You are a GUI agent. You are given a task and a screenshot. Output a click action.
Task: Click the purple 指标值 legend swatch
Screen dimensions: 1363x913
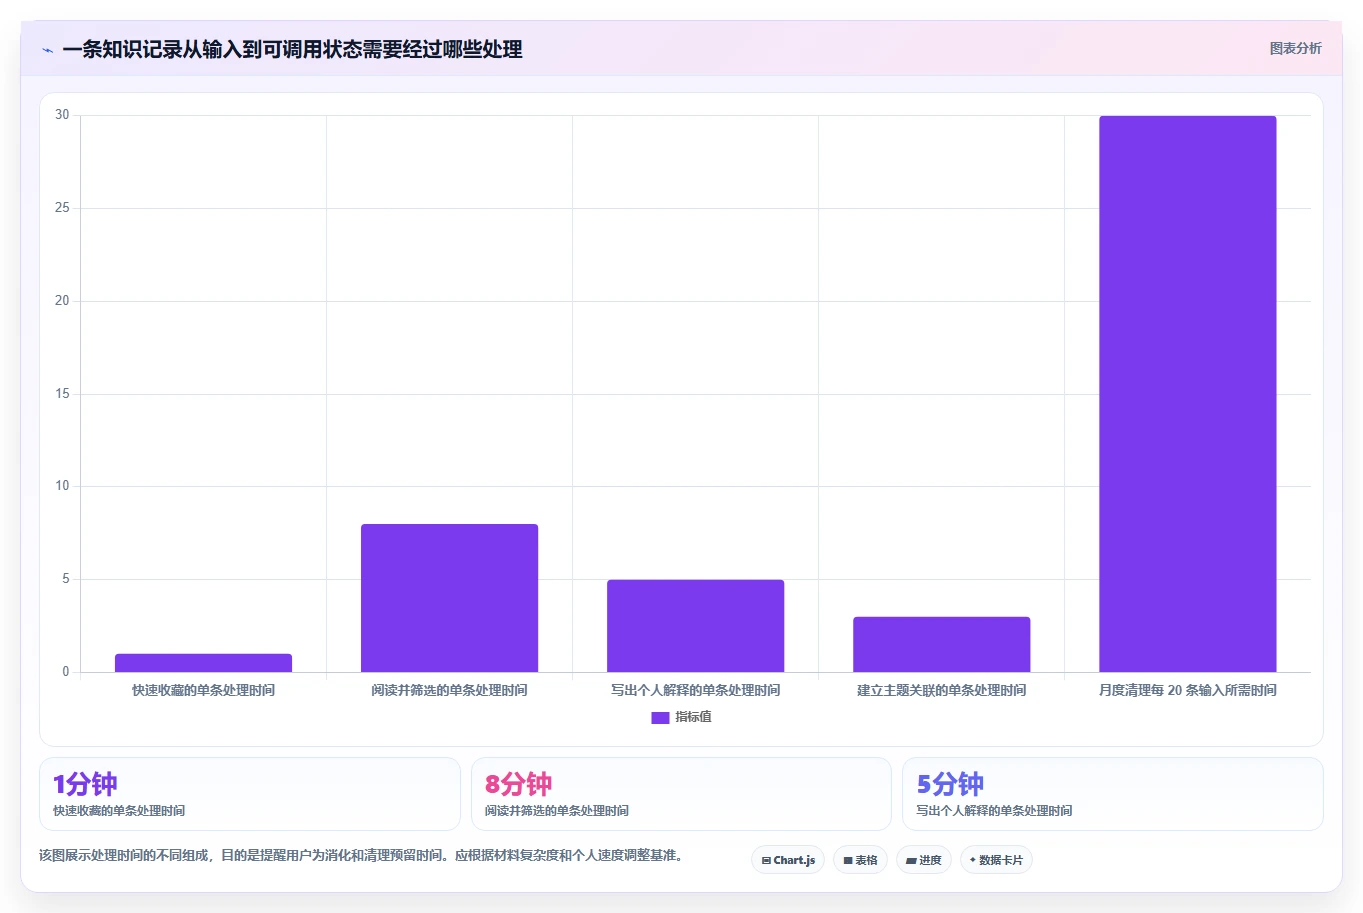tap(660, 718)
